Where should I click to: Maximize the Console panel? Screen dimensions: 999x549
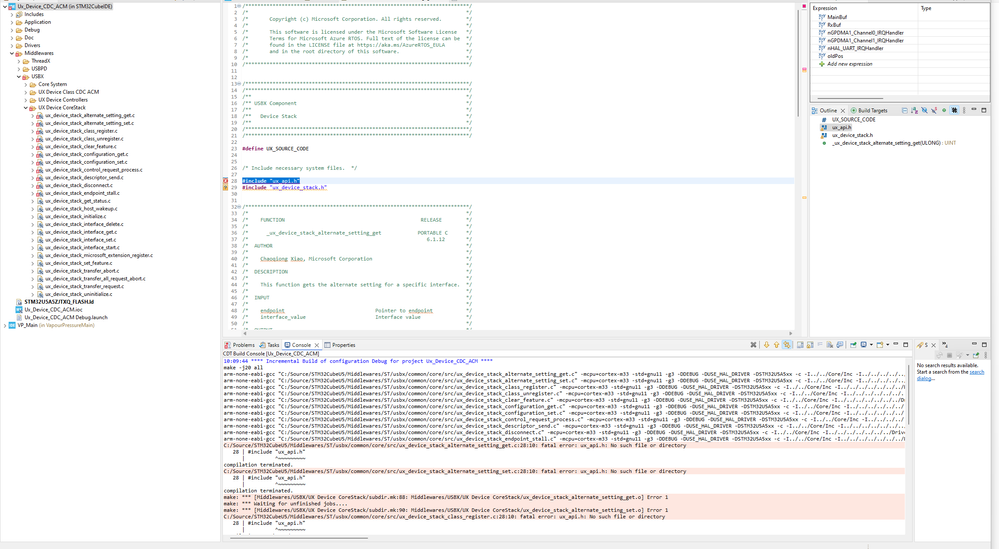[x=905, y=345]
